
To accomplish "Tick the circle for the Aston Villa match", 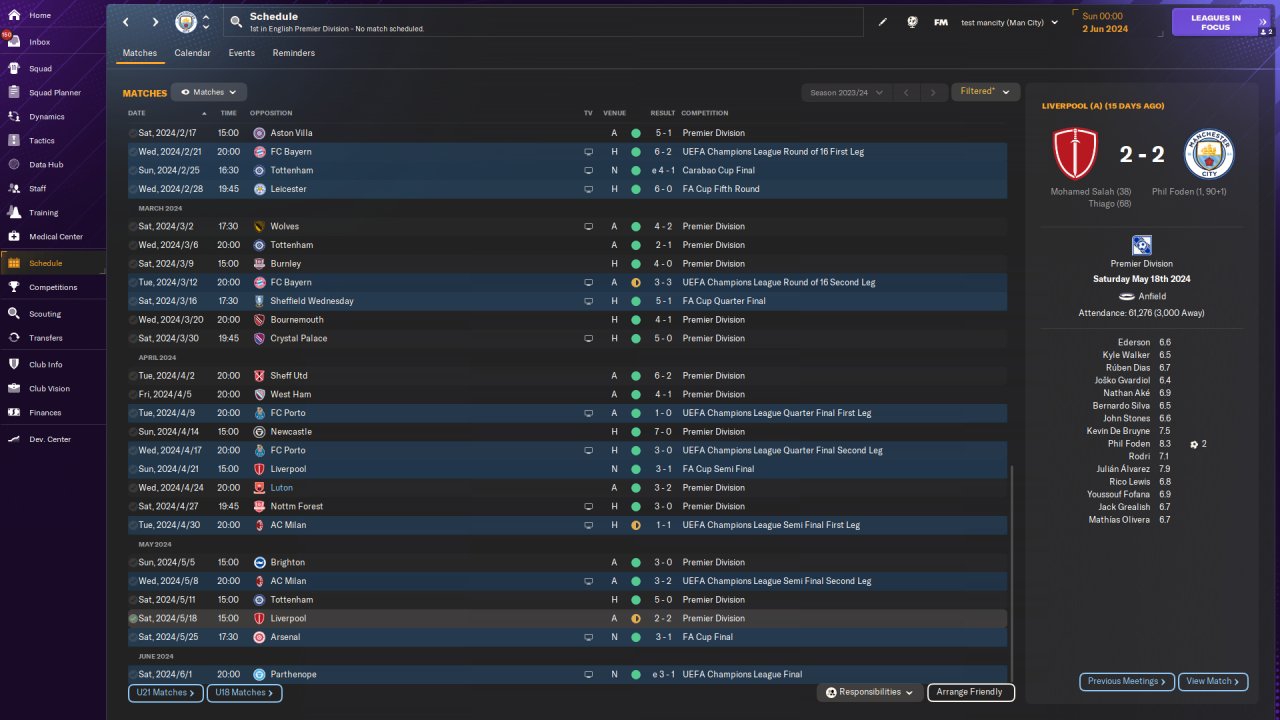I will coord(133,133).
